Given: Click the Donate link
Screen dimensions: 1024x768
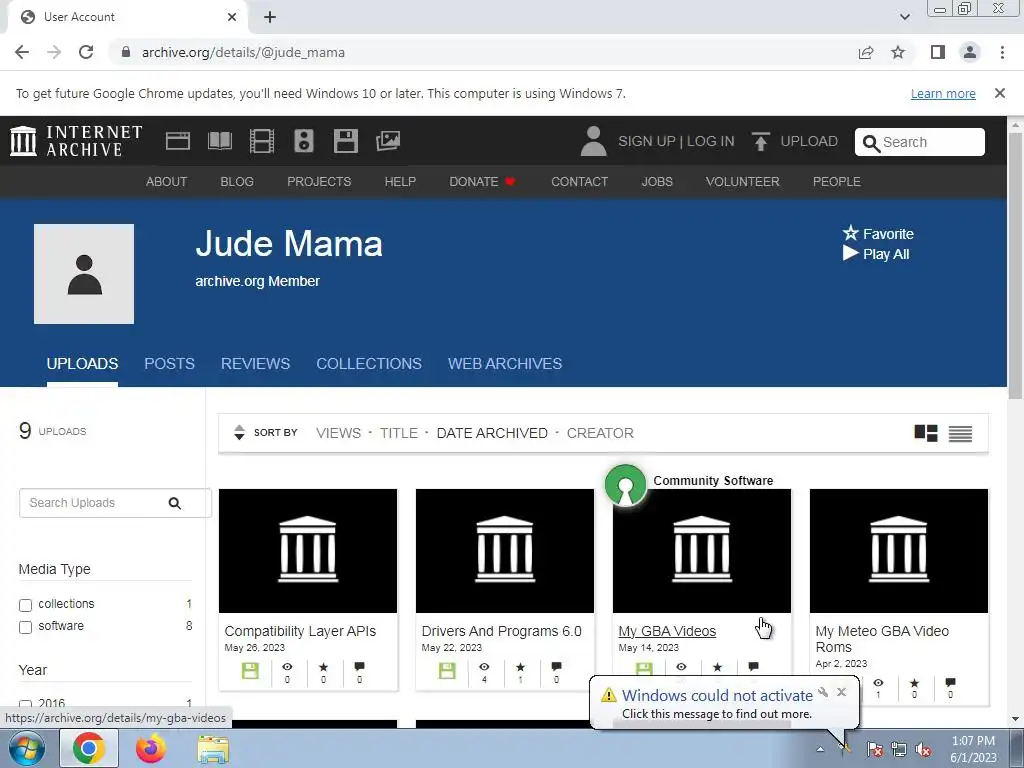Looking at the screenshot, I should click(x=482, y=182).
